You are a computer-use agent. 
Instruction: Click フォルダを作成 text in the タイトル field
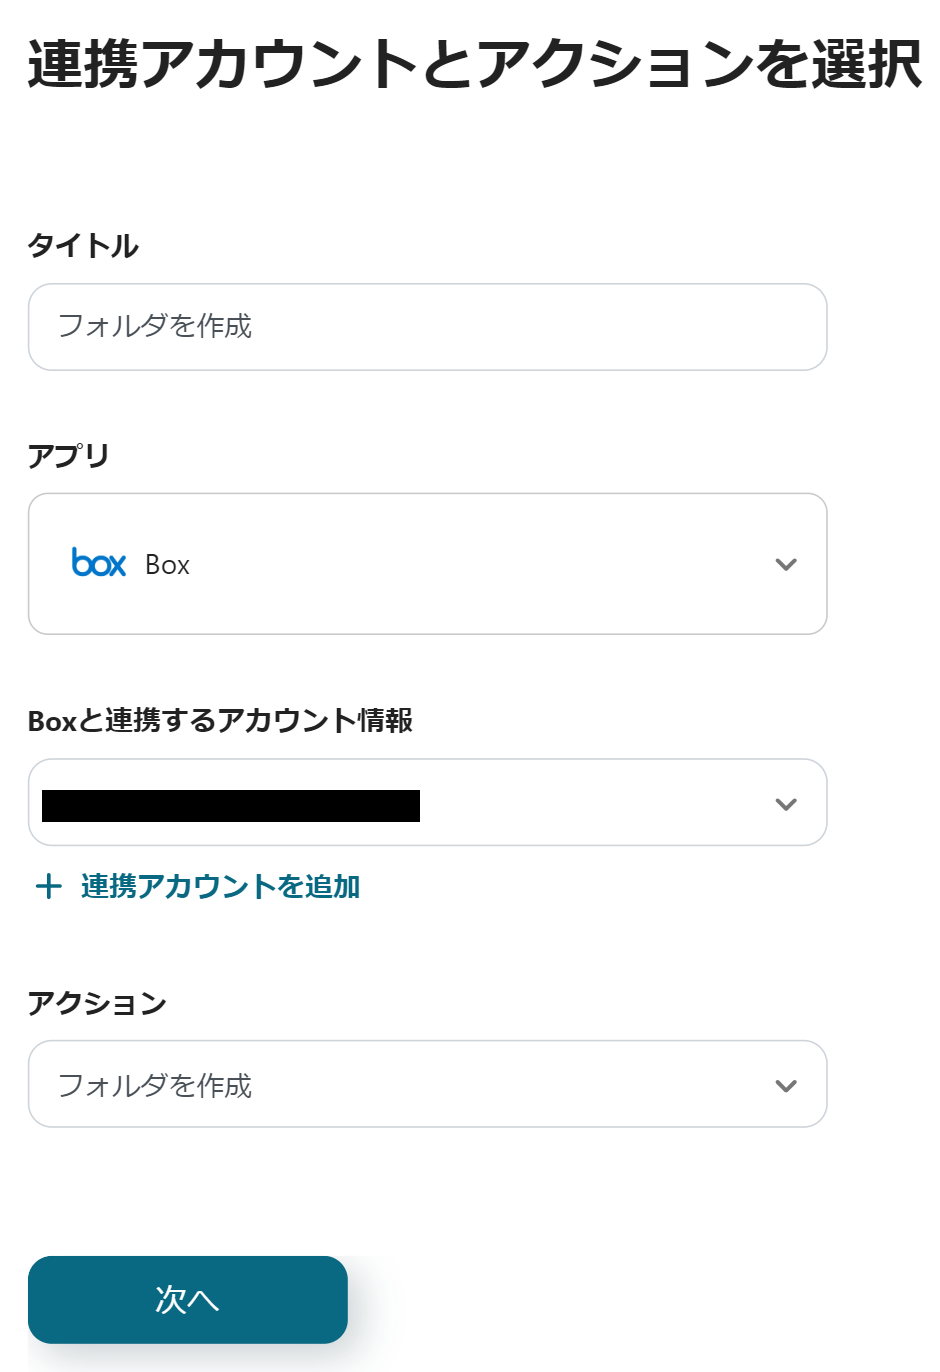pyautogui.click(x=155, y=326)
